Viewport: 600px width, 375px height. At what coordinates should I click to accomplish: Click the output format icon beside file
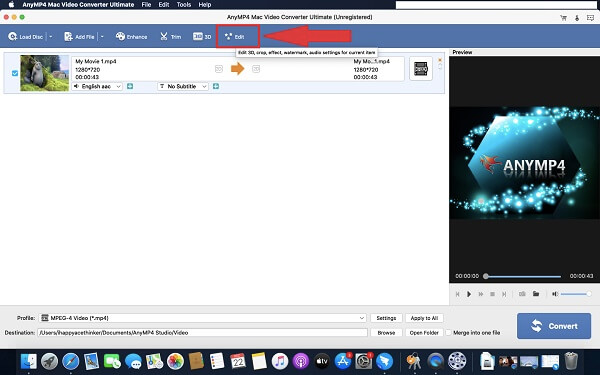pyautogui.click(x=421, y=69)
